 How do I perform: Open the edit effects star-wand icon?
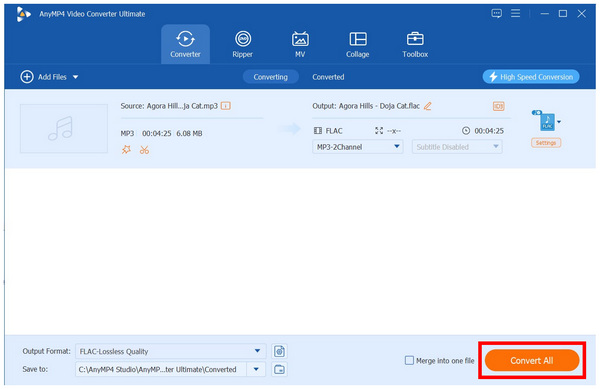pyautogui.click(x=126, y=150)
